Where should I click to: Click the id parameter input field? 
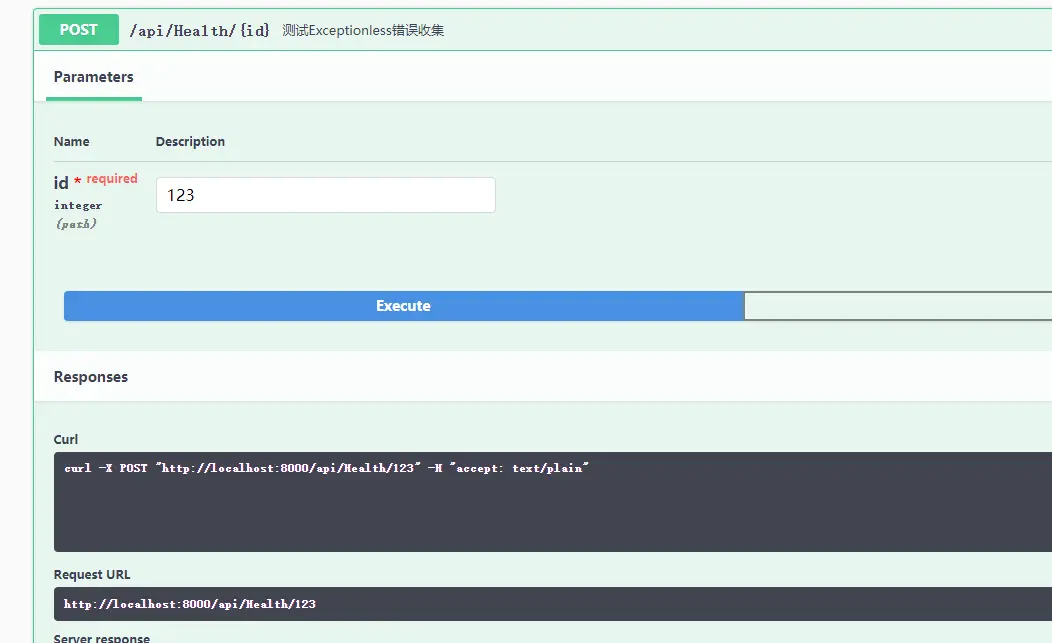(x=325, y=195)
